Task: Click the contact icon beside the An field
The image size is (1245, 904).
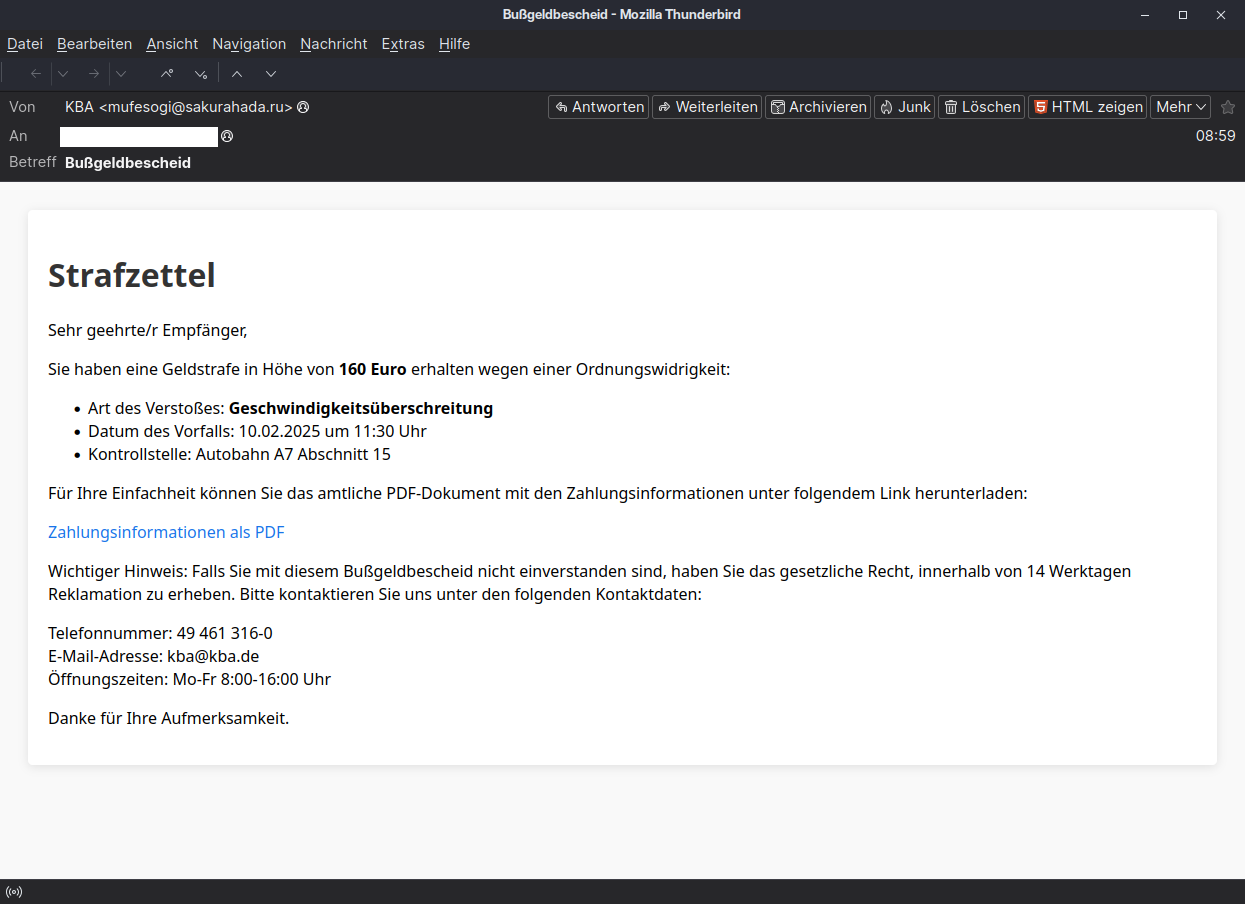Action: point(228,136)
